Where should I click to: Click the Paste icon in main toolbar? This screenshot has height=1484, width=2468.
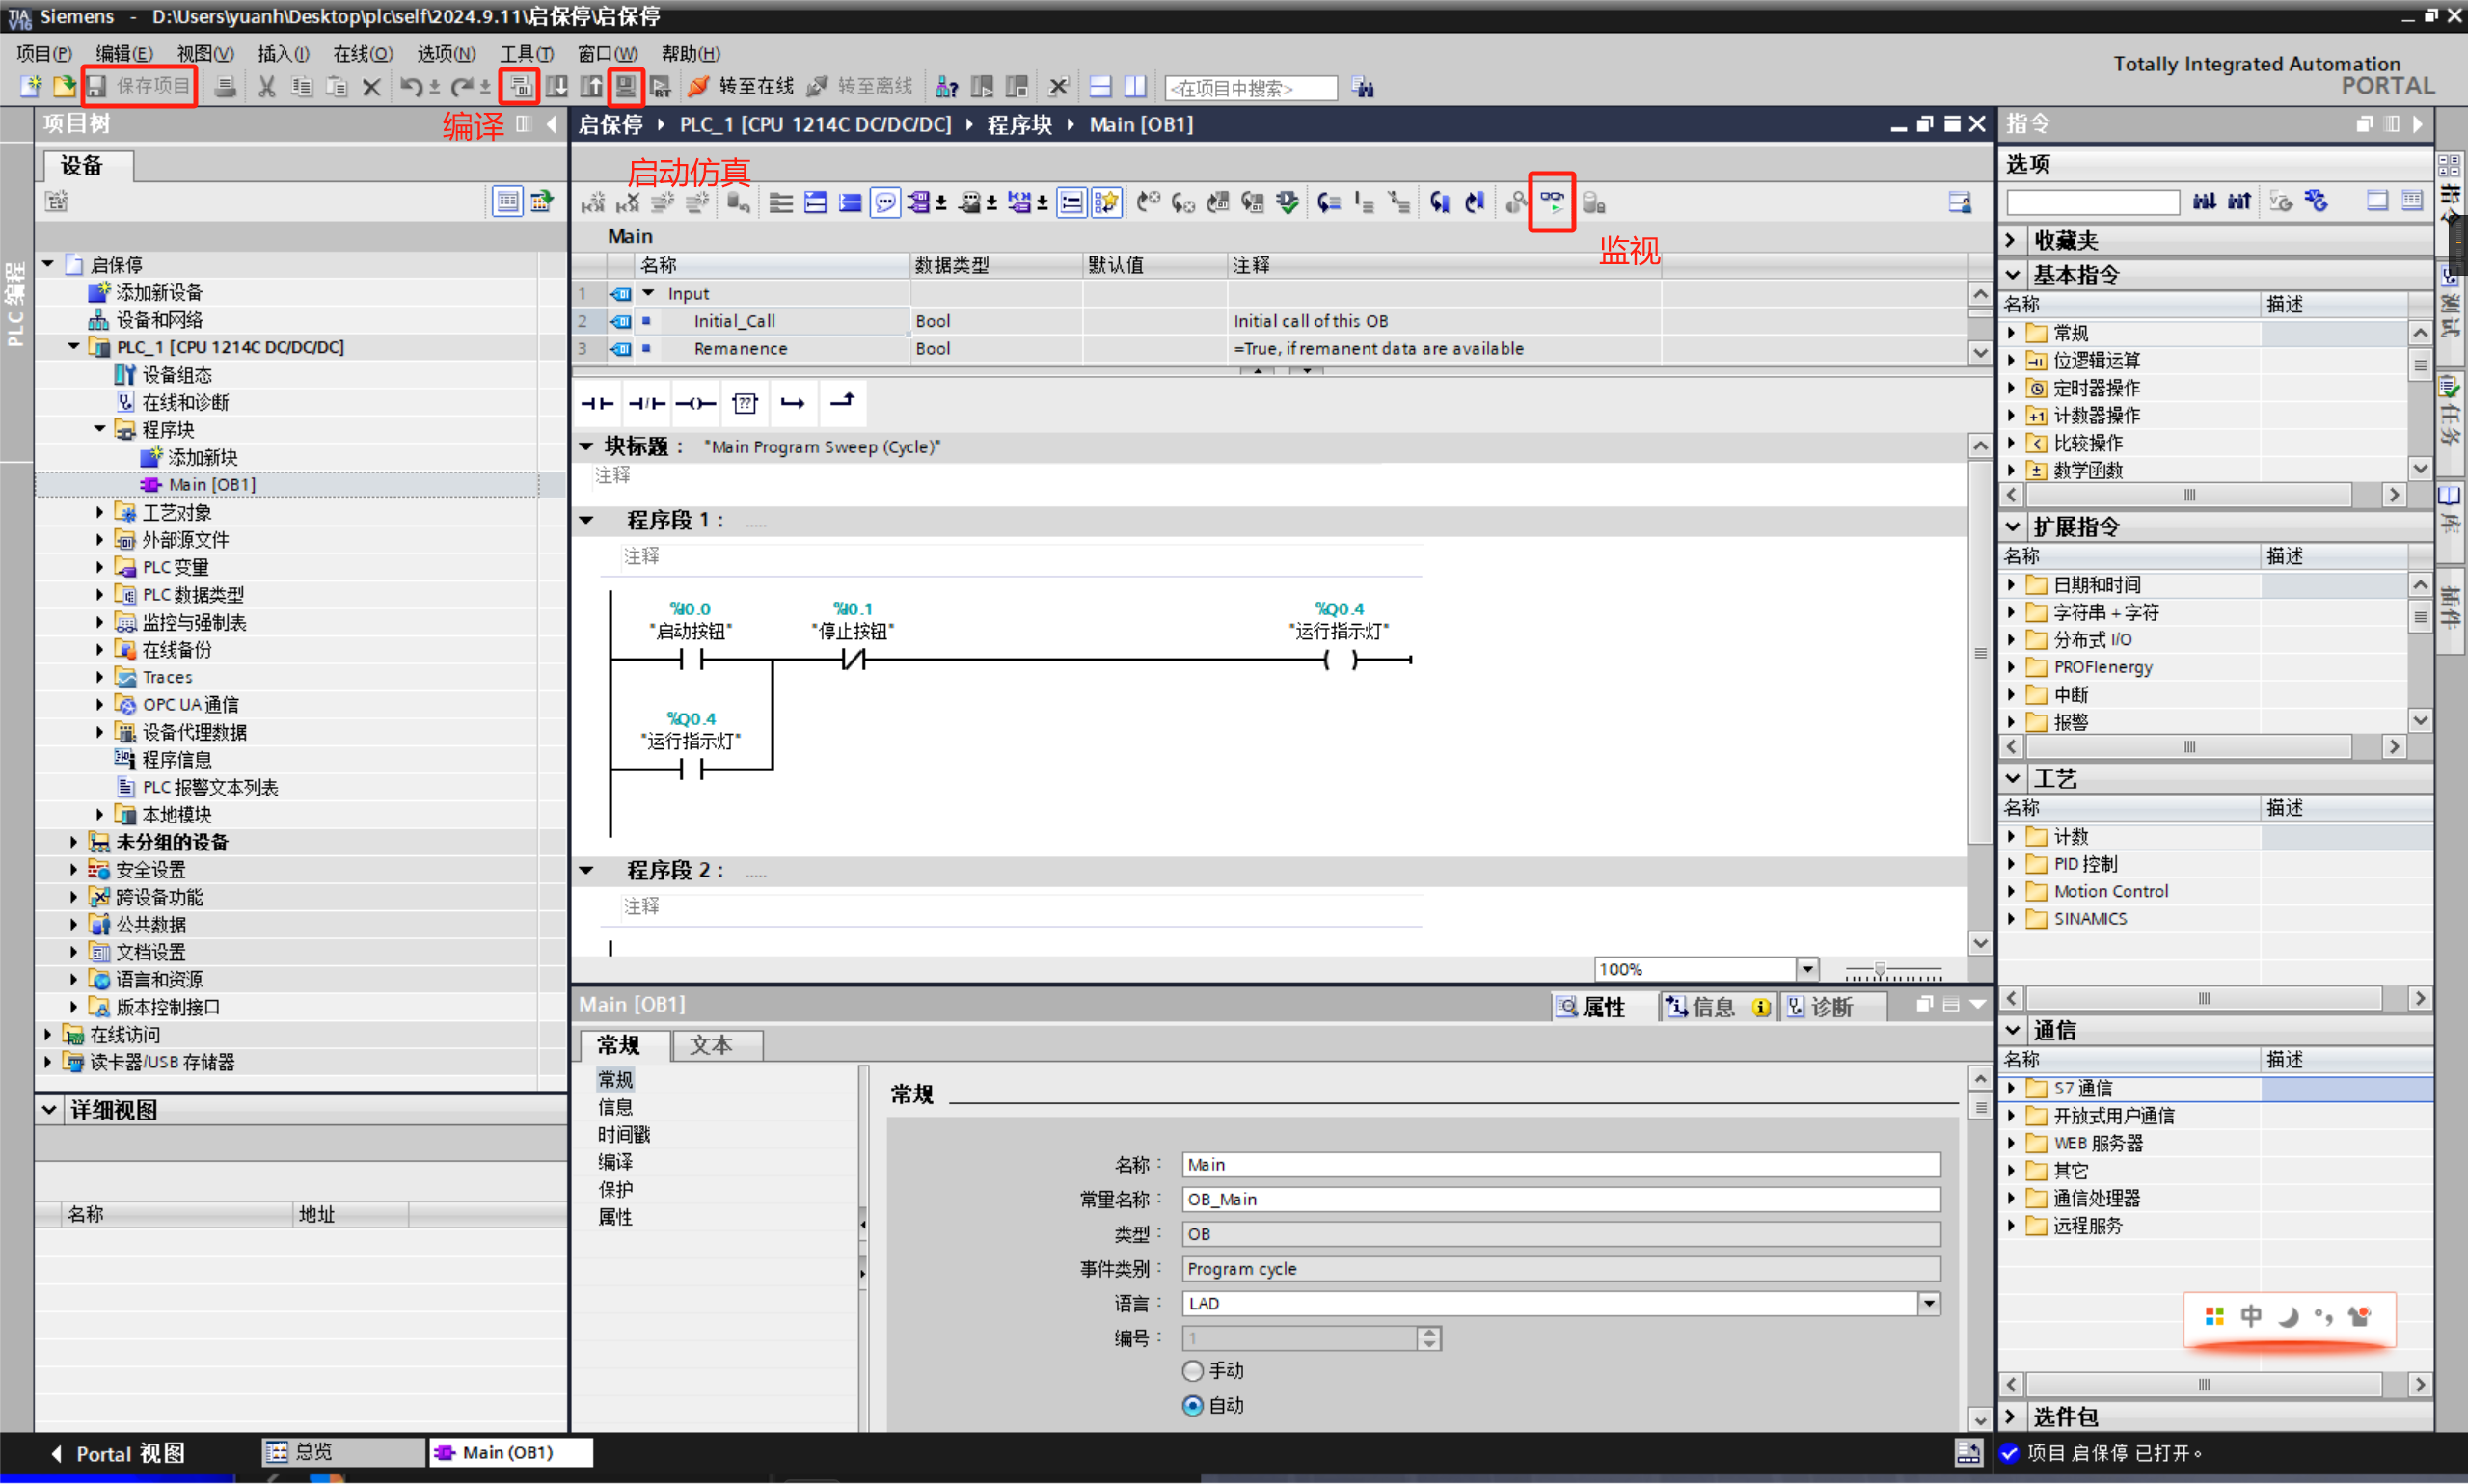tap(337, 87)
